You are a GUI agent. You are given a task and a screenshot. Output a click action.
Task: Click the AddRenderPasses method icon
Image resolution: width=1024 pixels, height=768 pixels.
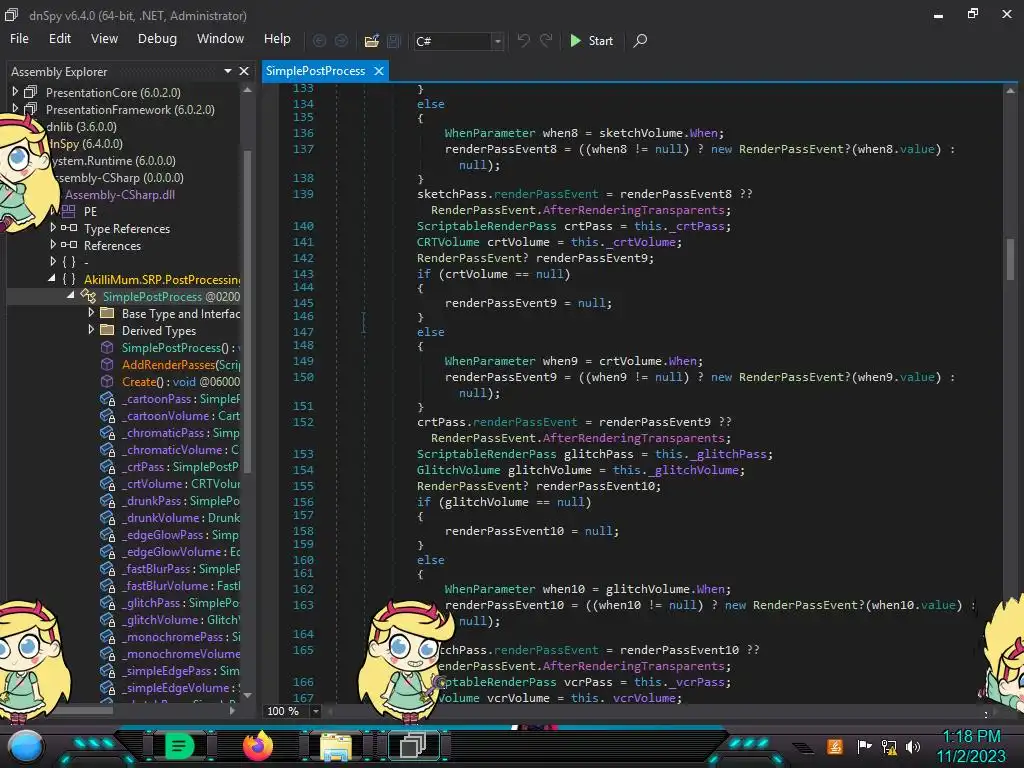[x=107, y=364]
